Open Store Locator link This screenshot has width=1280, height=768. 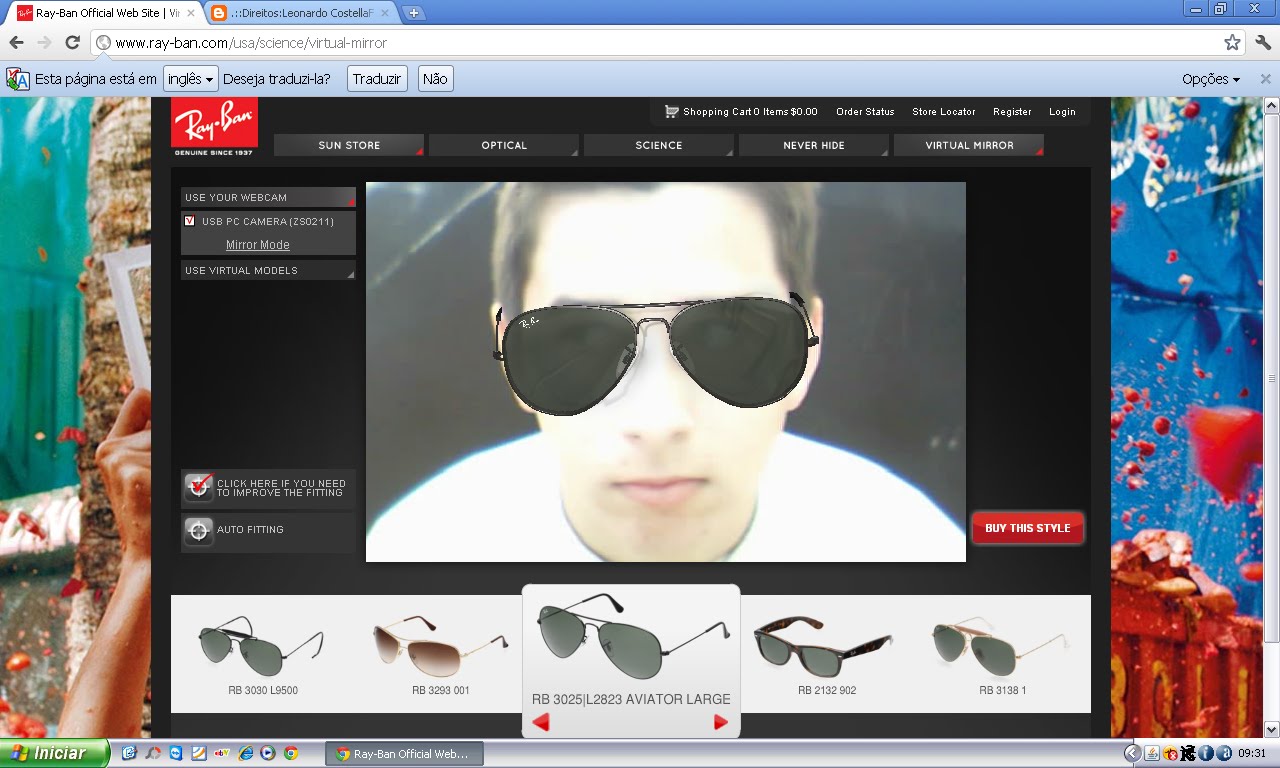pos(944,112)
